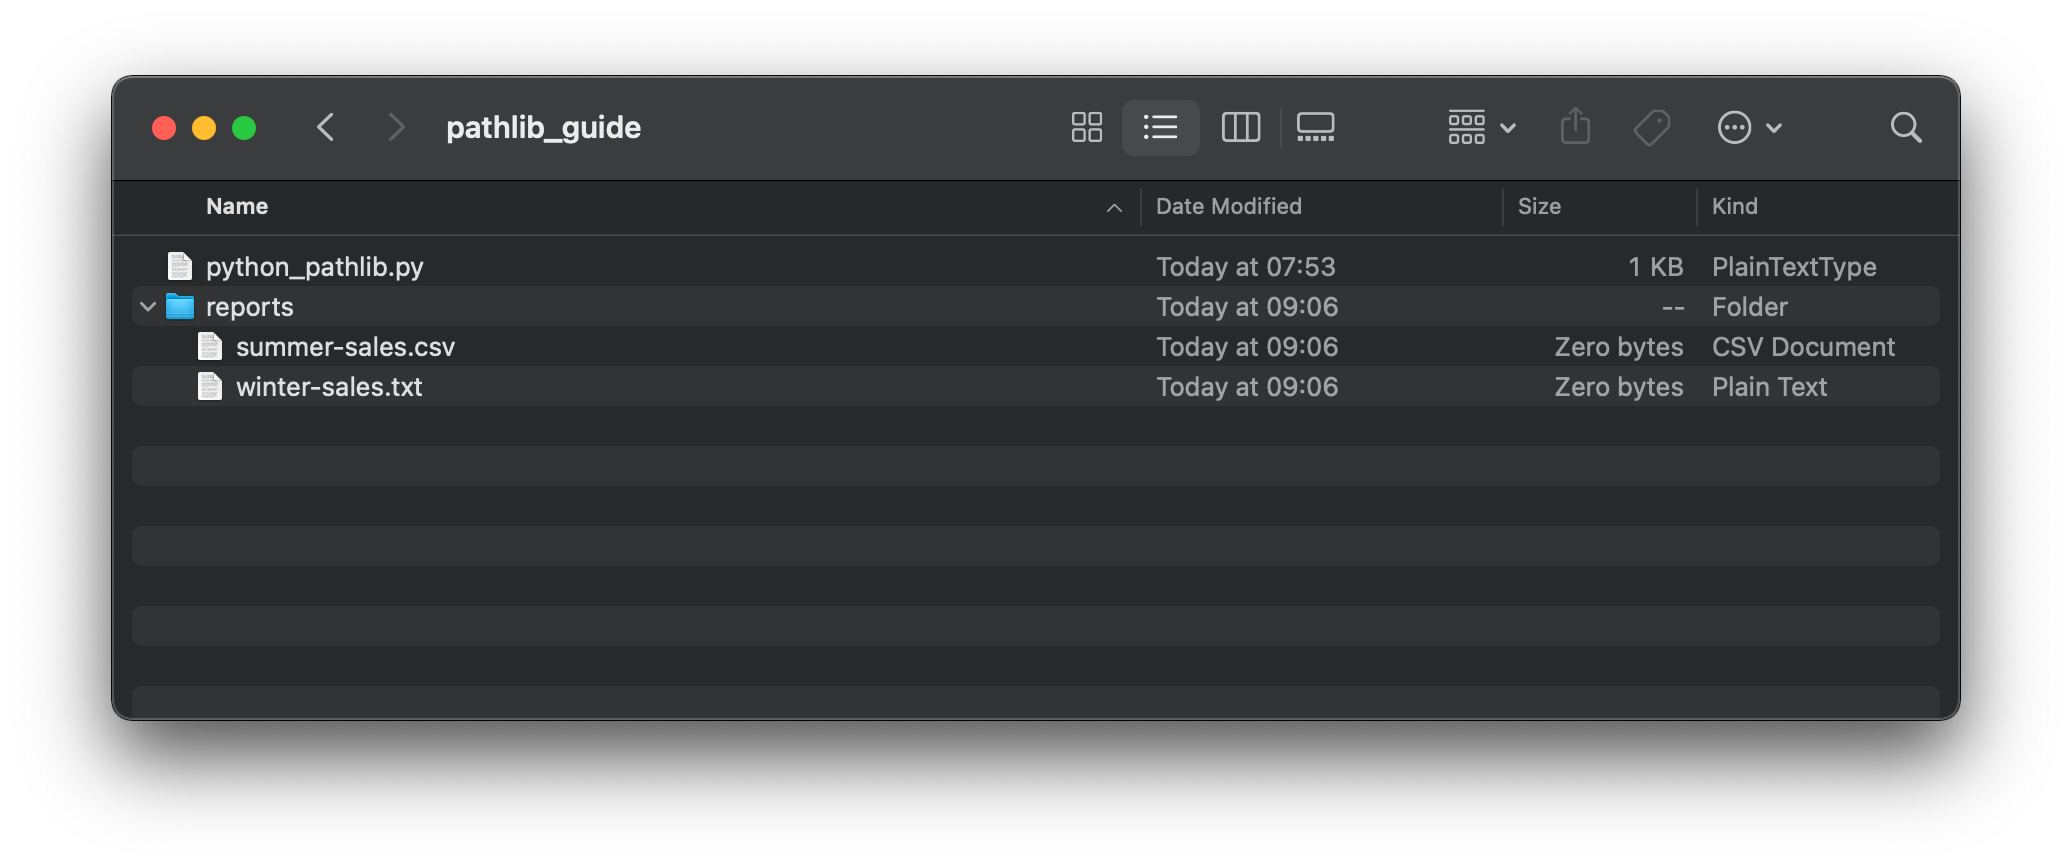The height and width of the screenshot is (868, 2072).
Task: Go back to previous folder
Action: click(325, 127)
